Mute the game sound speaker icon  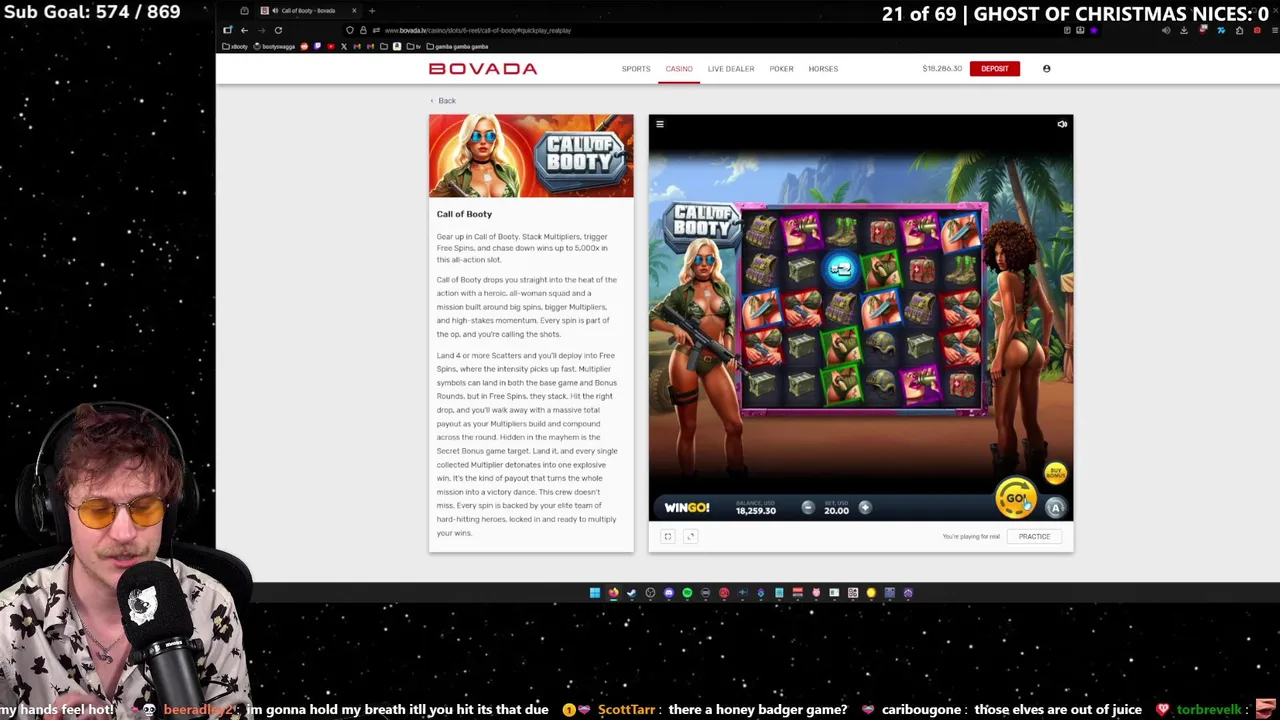1062,124
